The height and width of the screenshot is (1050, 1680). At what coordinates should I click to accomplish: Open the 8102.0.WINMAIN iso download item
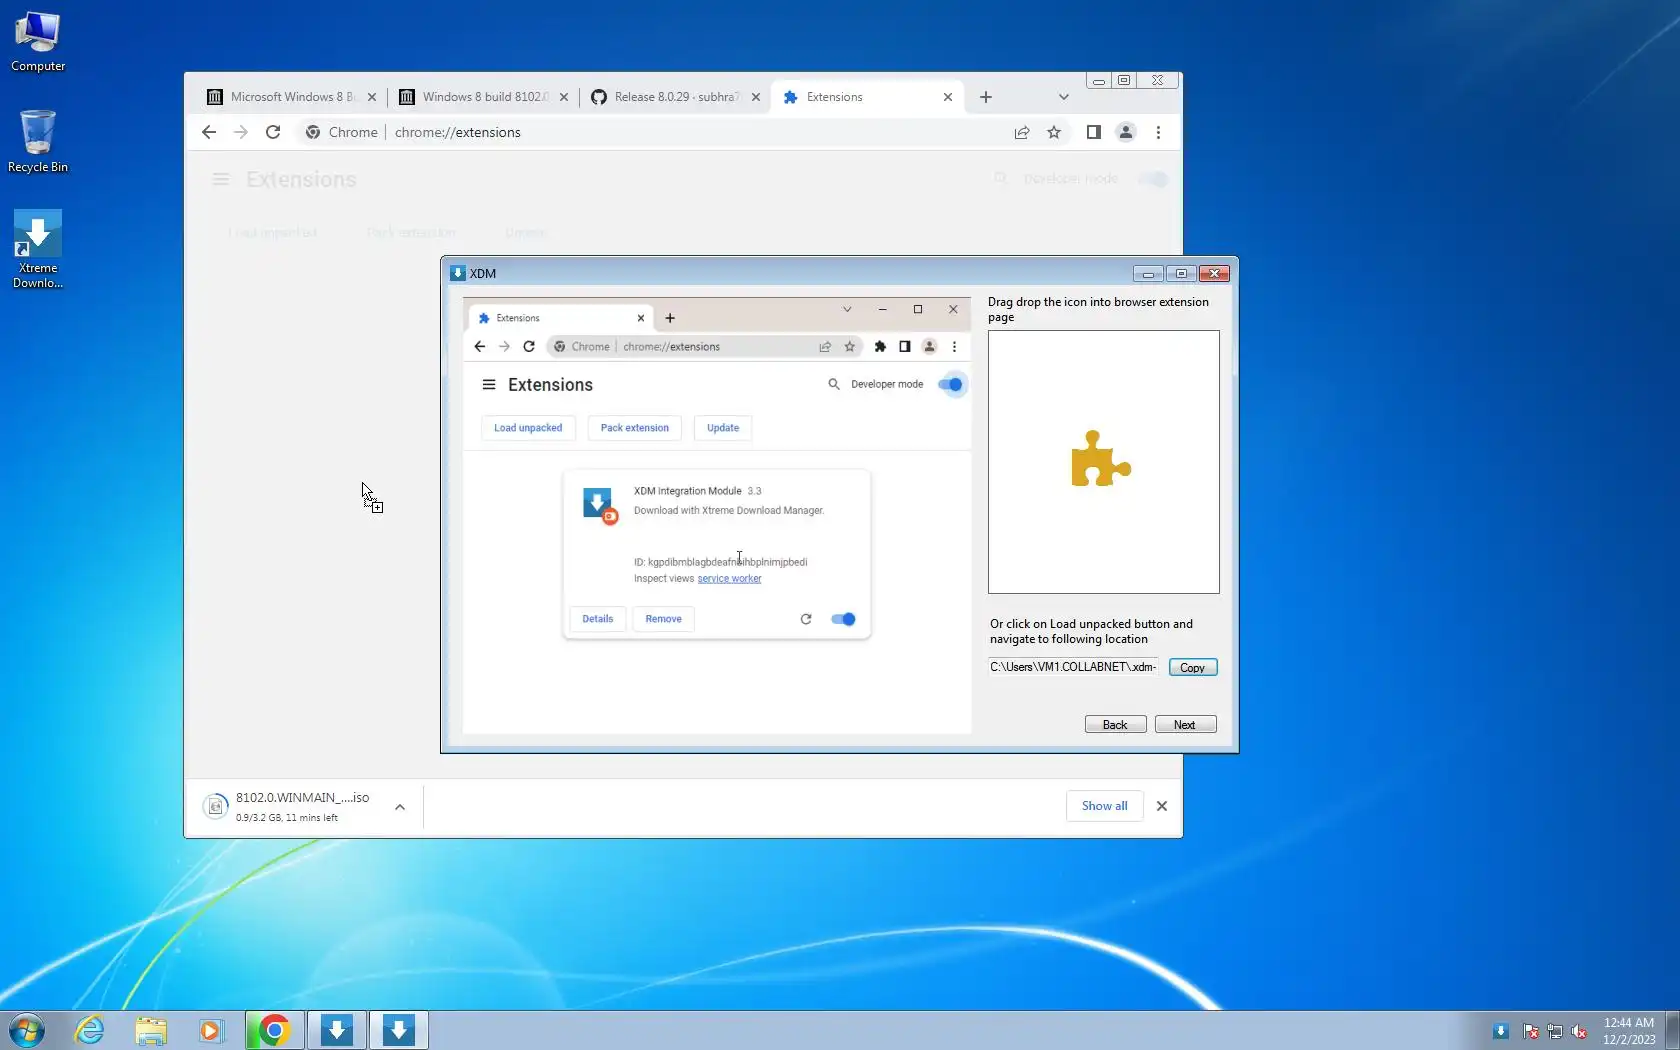pyautogui.click(x=287, y=806)
